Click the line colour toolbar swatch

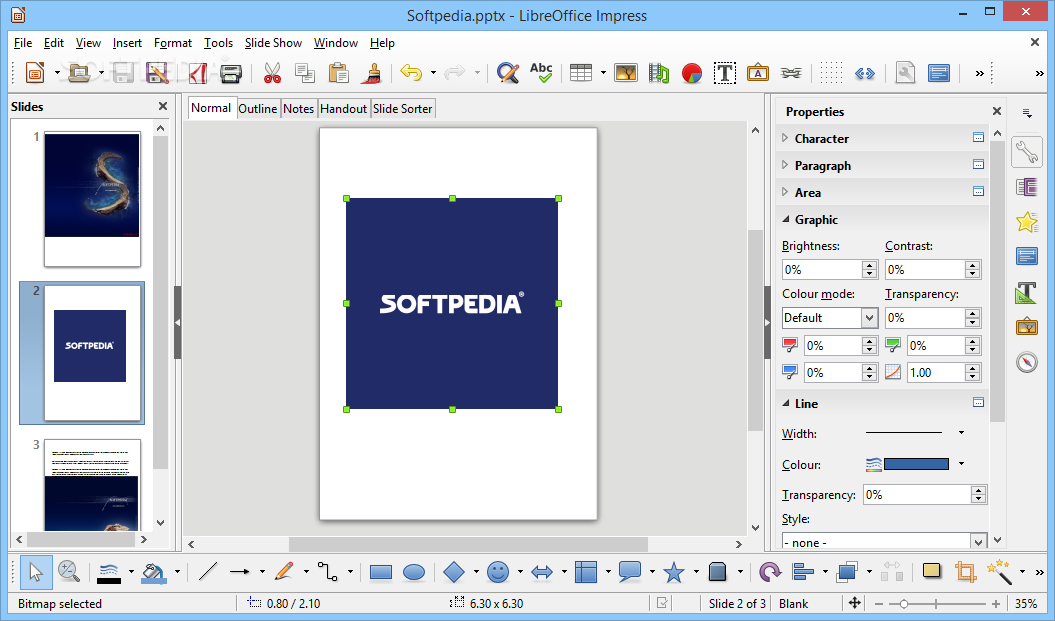coord(109,573)
